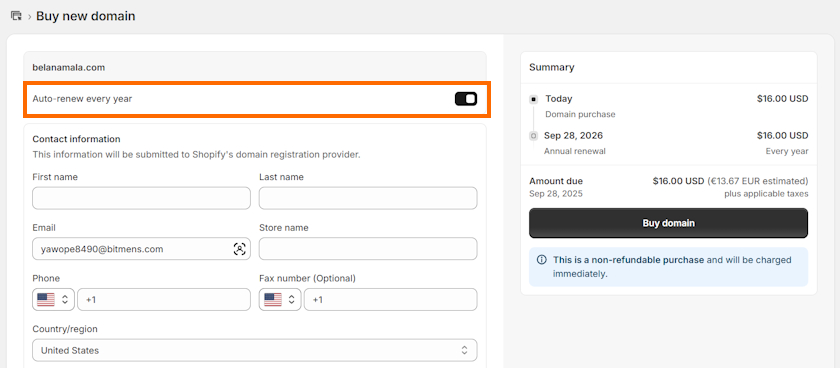Focus the Email field with yawope8490@bitmens.com
The image size is (840, 368).
click(141, 249)
